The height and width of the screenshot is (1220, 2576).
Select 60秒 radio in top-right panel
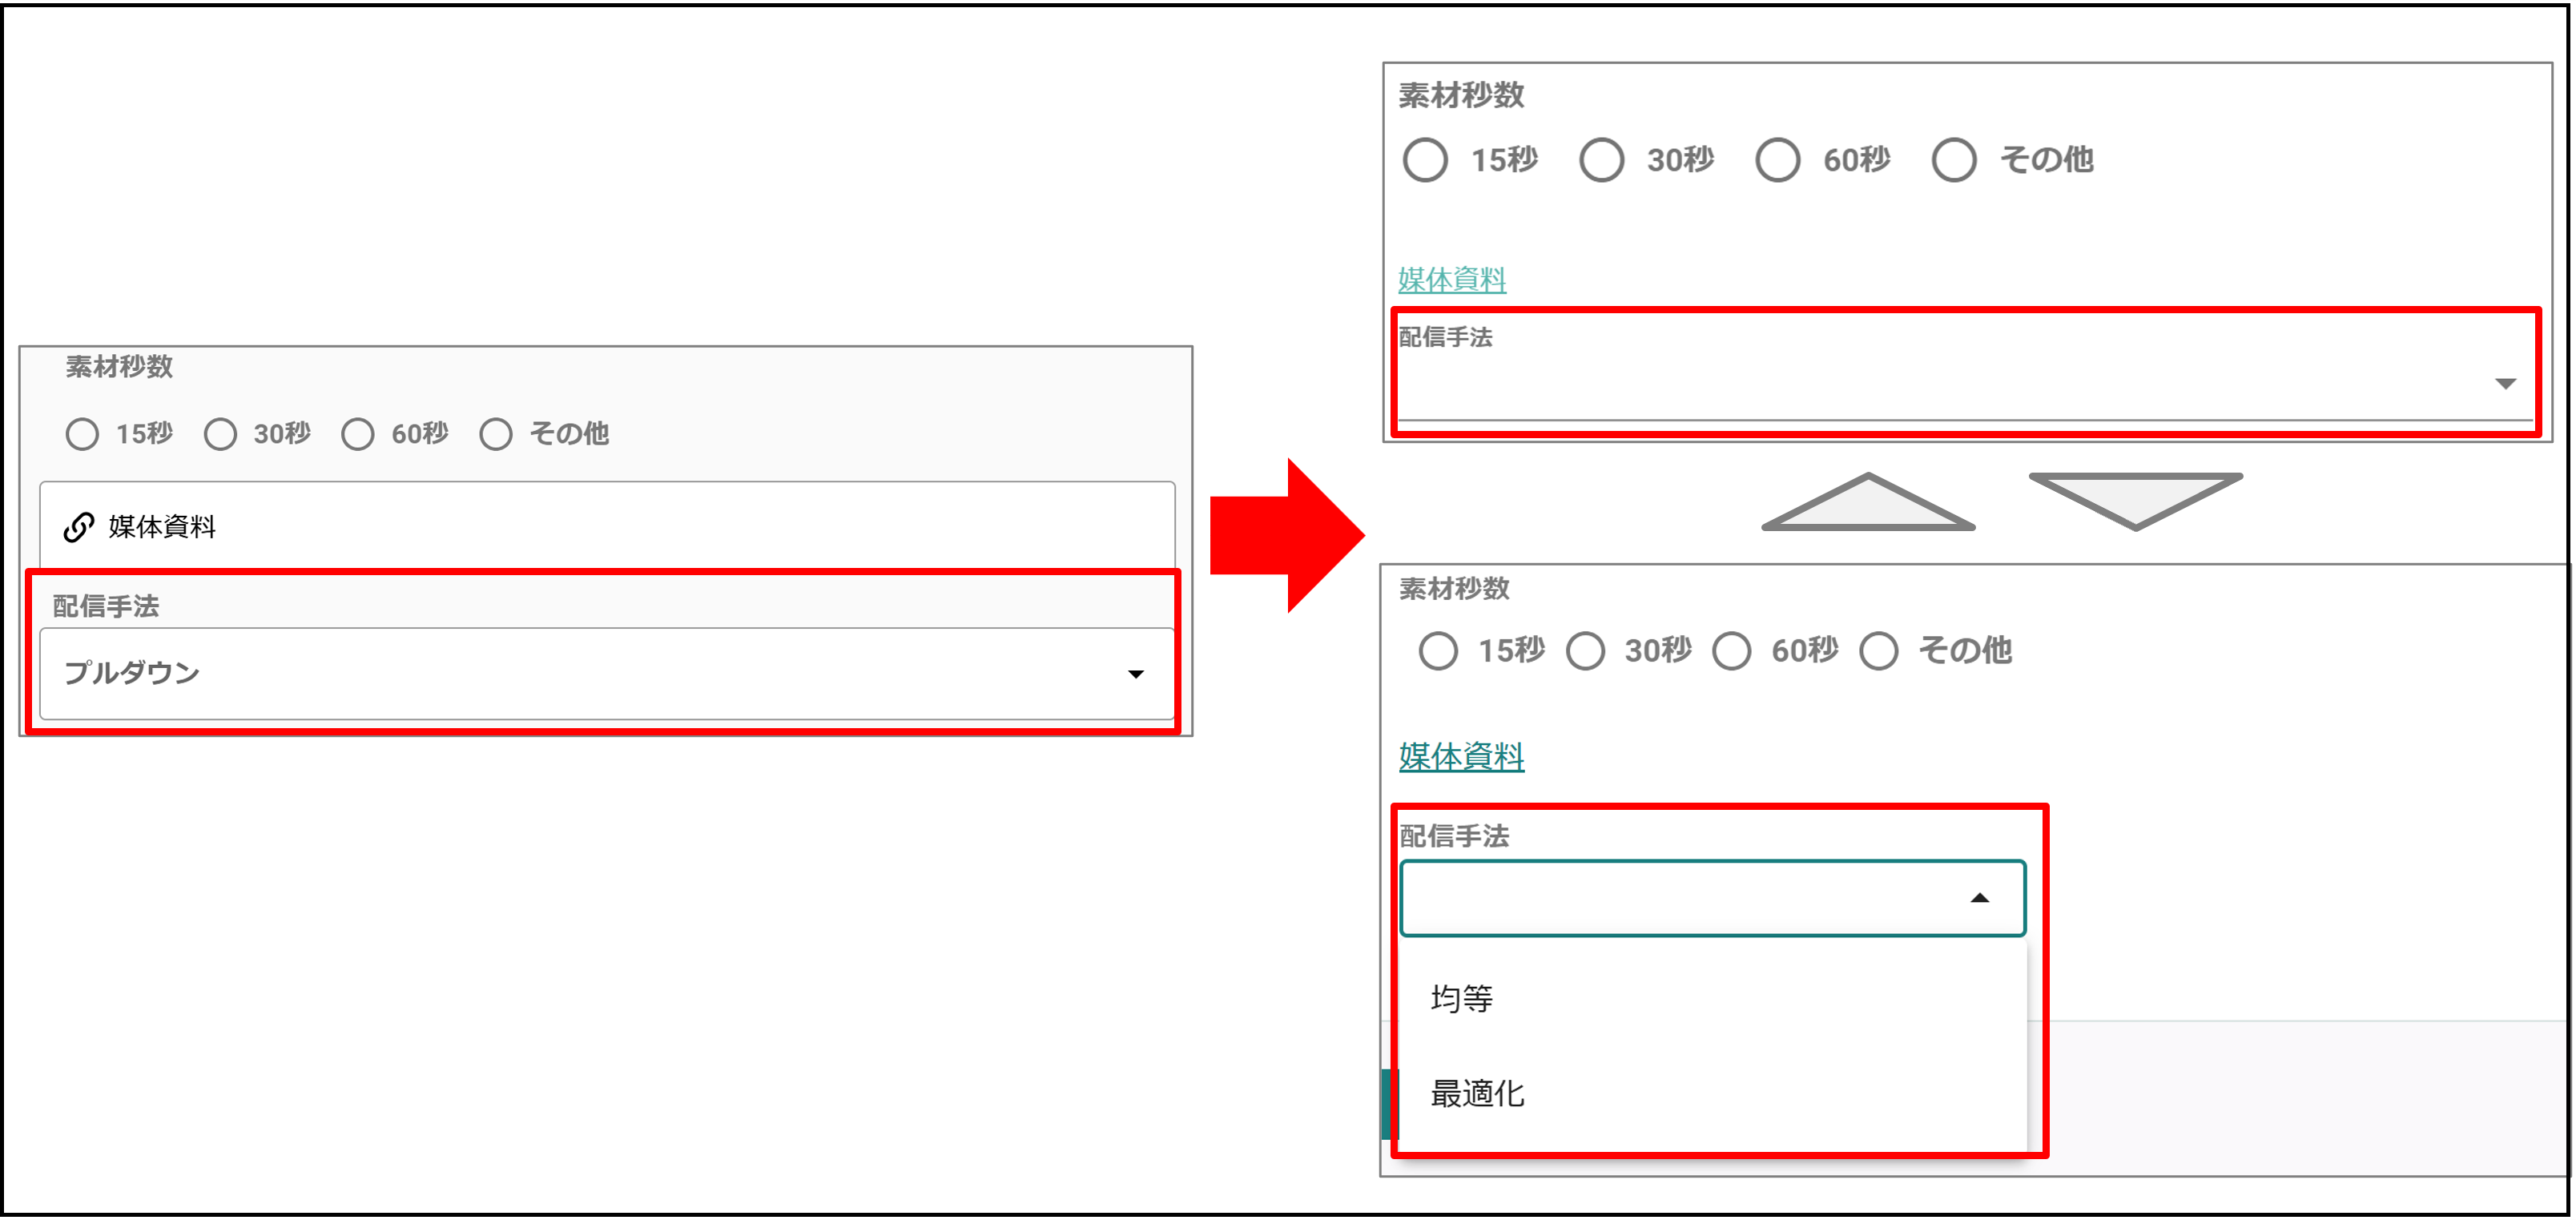pyautogui.click(x=1777, y=160)
